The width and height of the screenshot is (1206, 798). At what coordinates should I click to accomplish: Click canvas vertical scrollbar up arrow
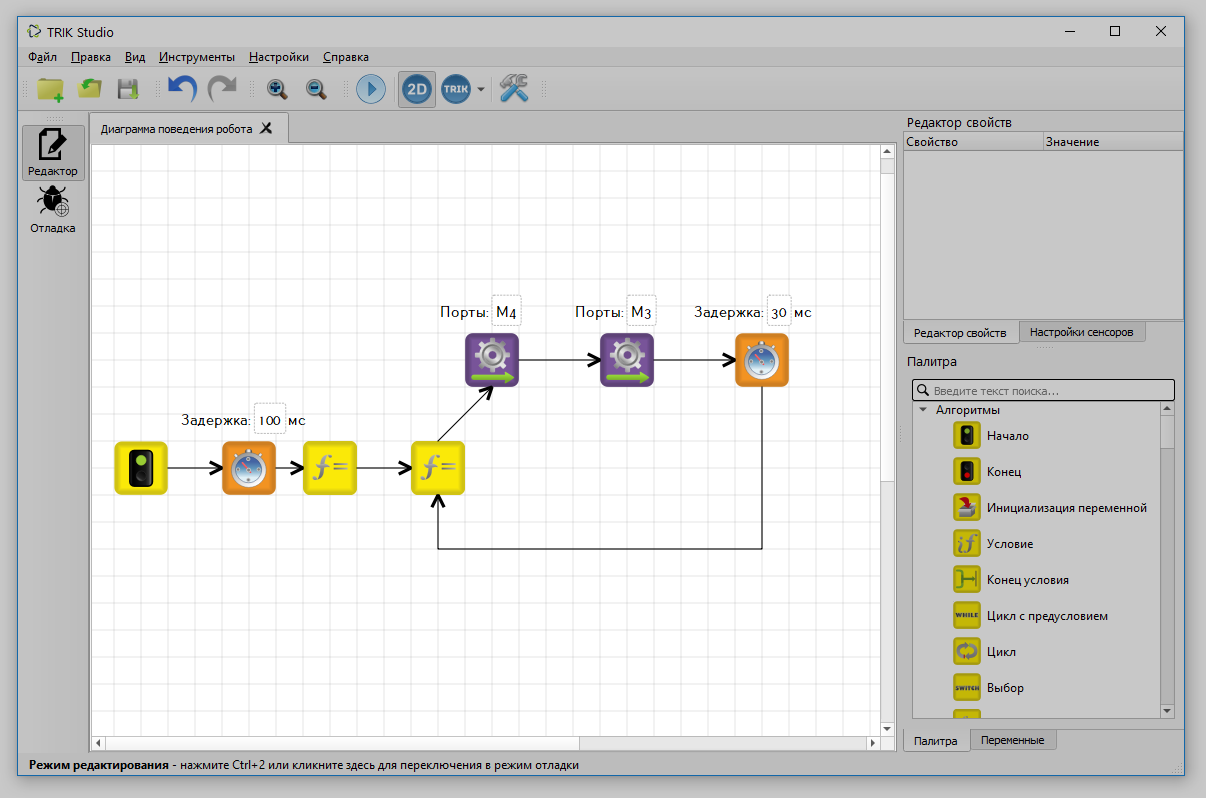[887, 152]
